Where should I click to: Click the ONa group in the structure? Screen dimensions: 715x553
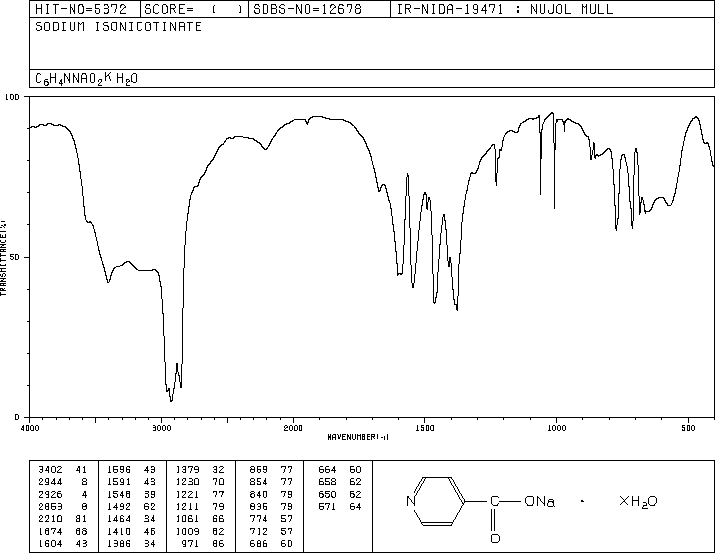539,501
